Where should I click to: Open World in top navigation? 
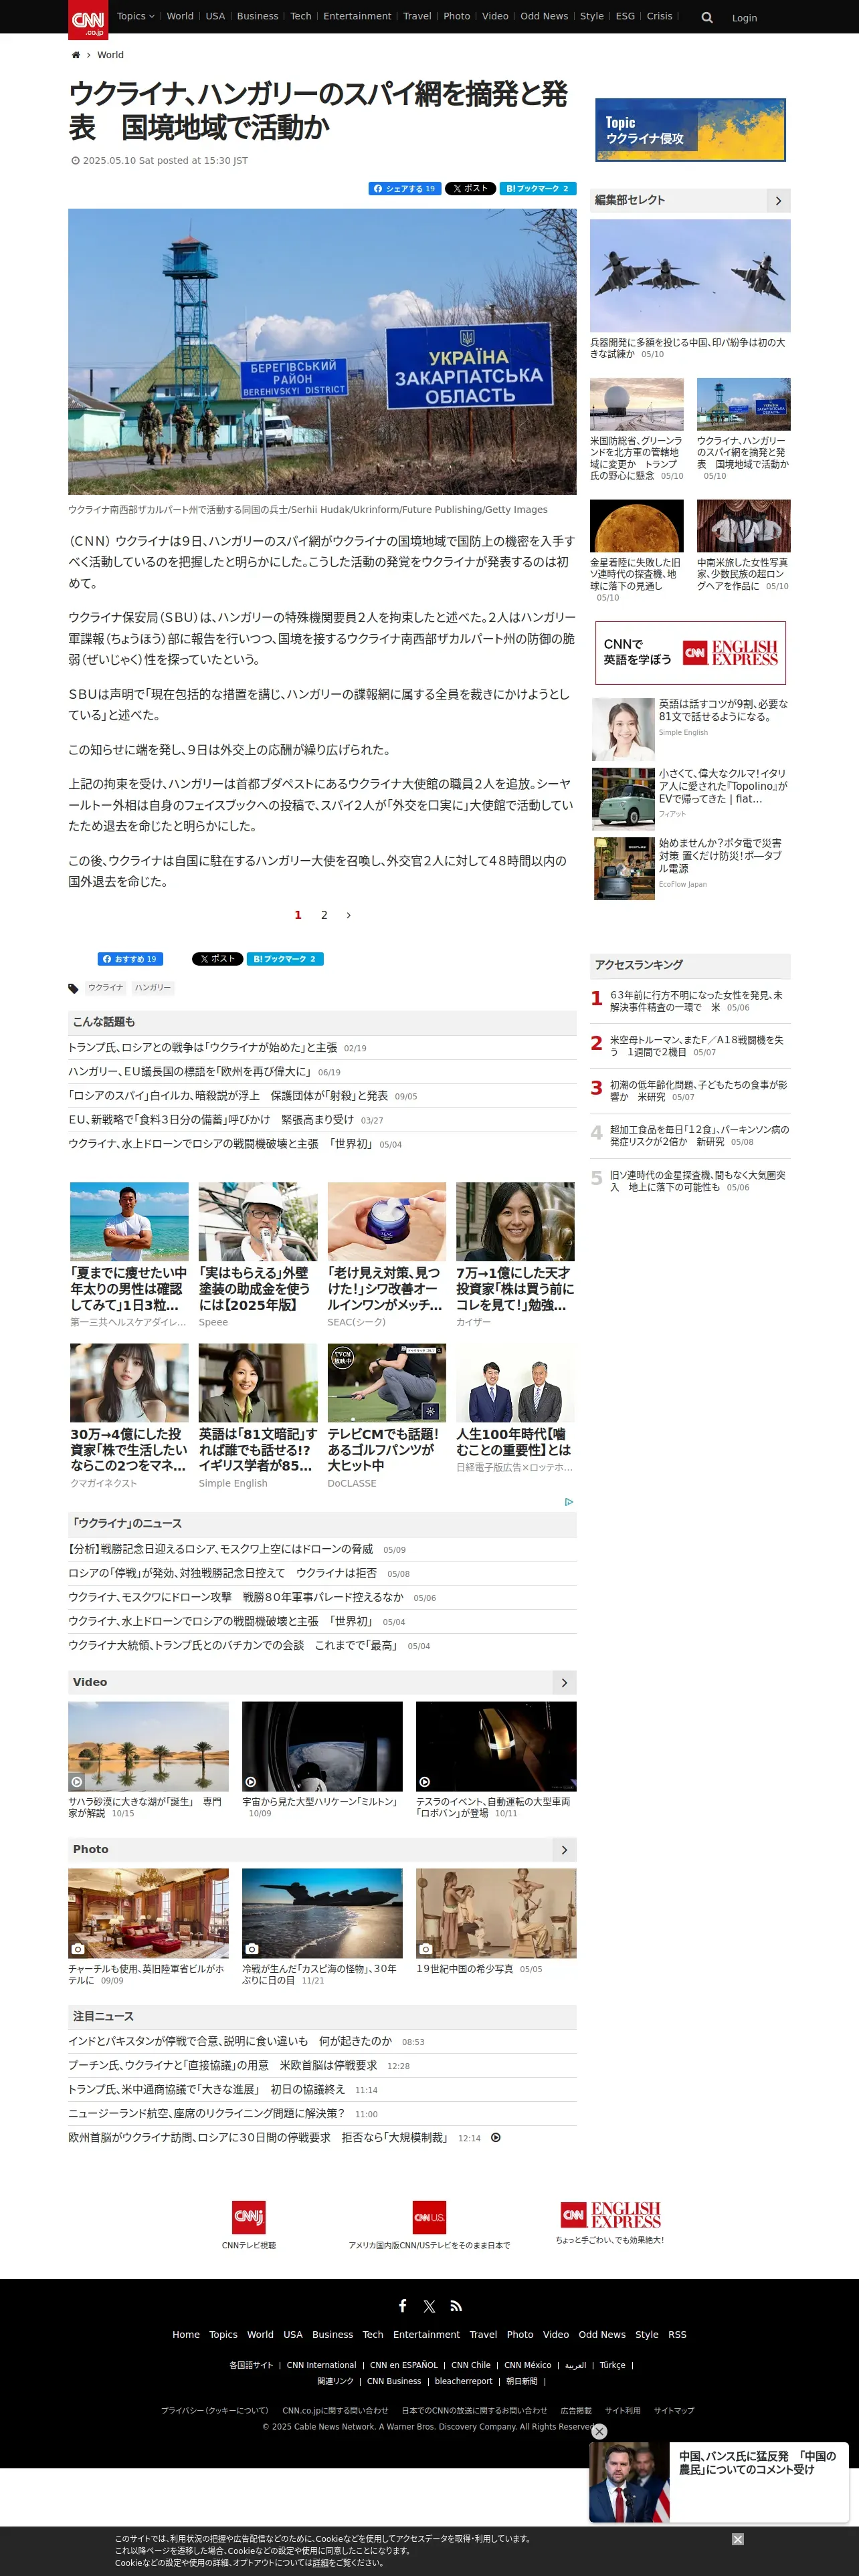180,16
